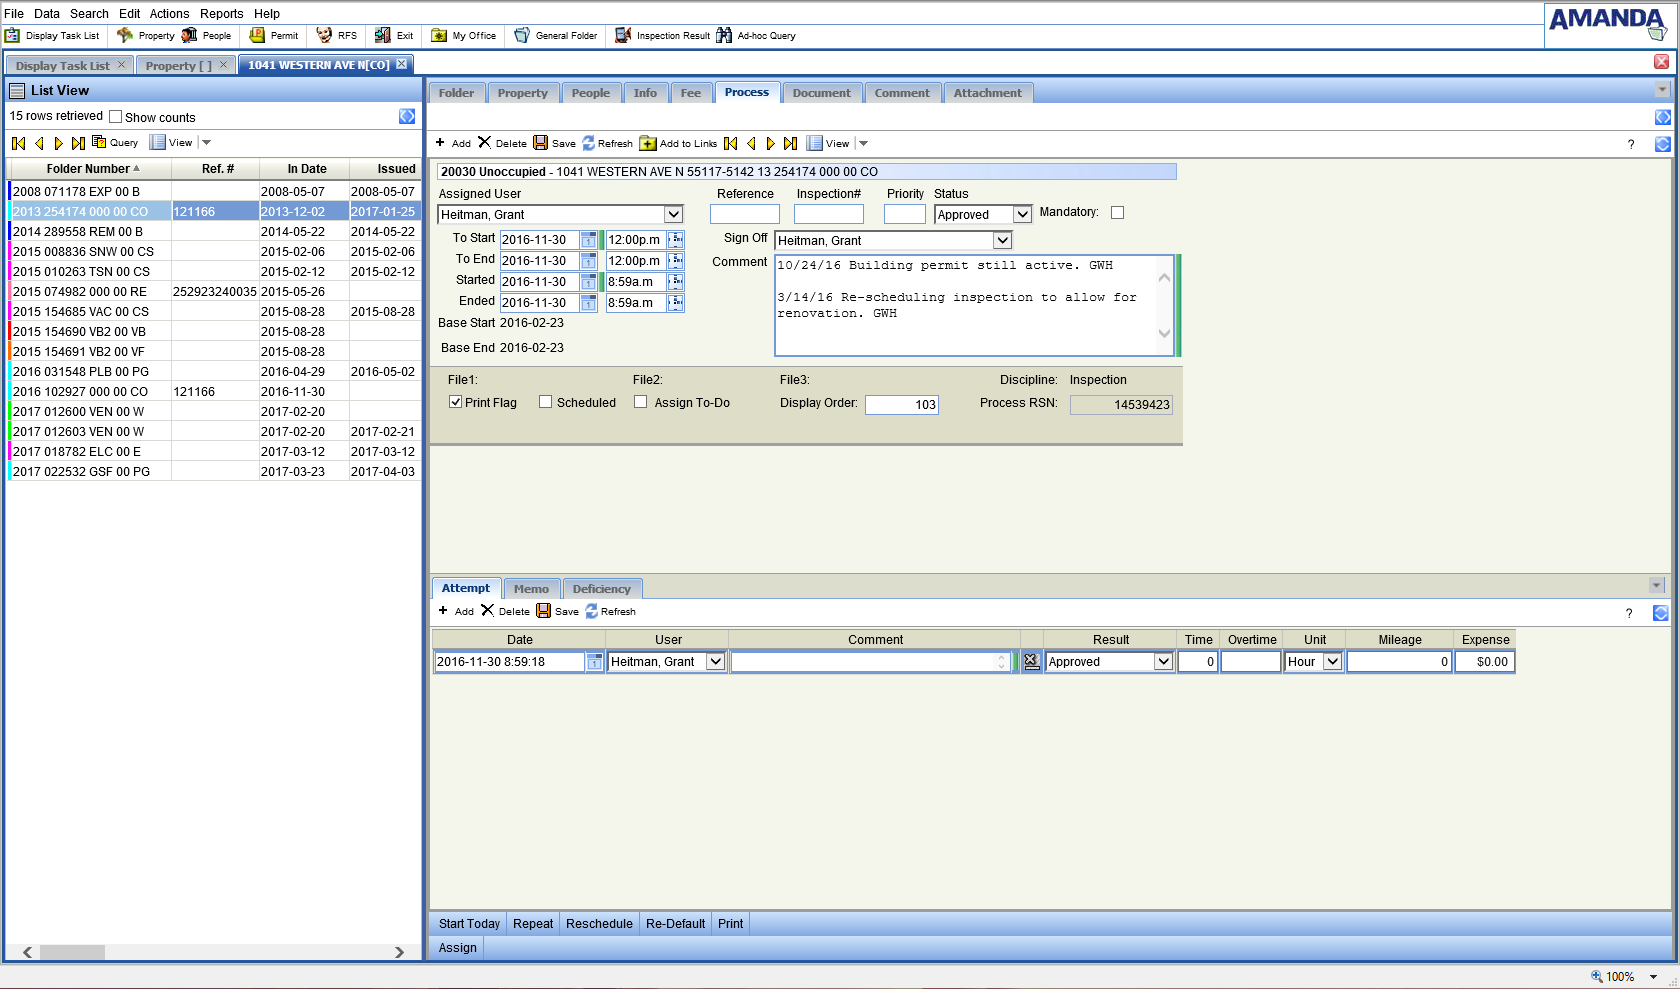1680x989 pixels.
Task: Open the Status dropdown showing Approved
Action: pyautogui.click(x=1022, y=214)
